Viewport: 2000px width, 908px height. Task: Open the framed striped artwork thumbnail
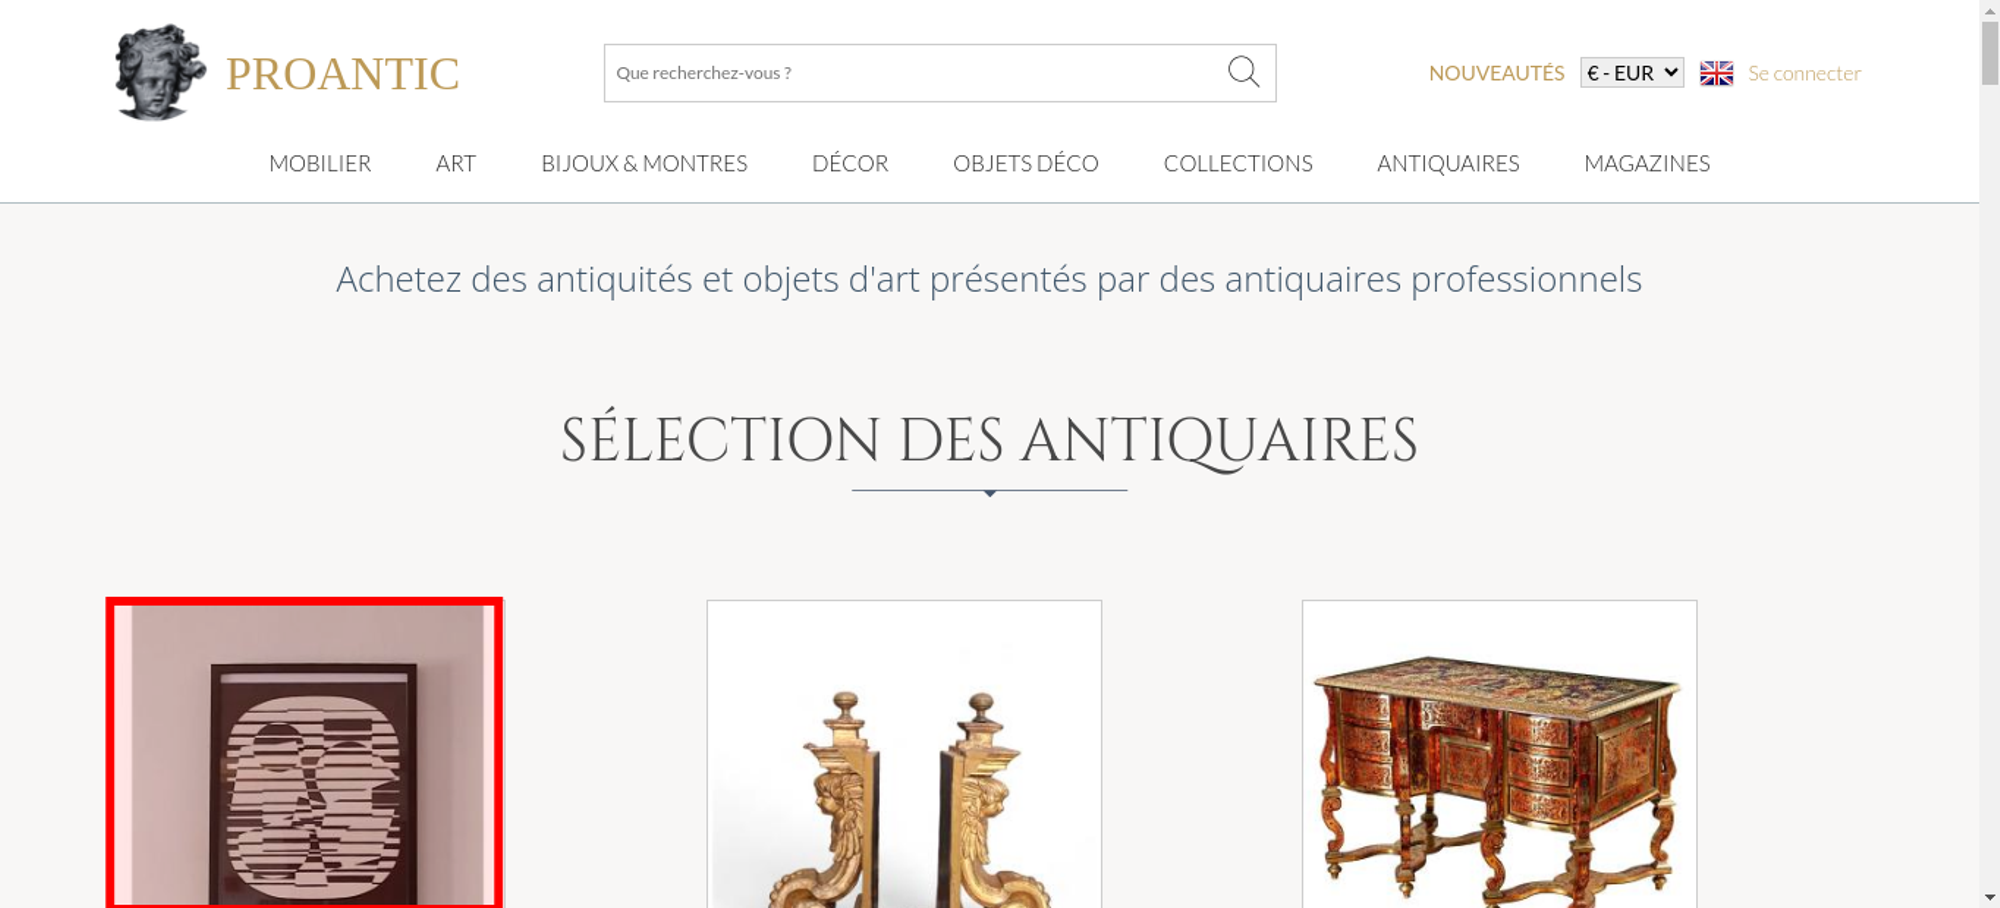tap(304, 754)
